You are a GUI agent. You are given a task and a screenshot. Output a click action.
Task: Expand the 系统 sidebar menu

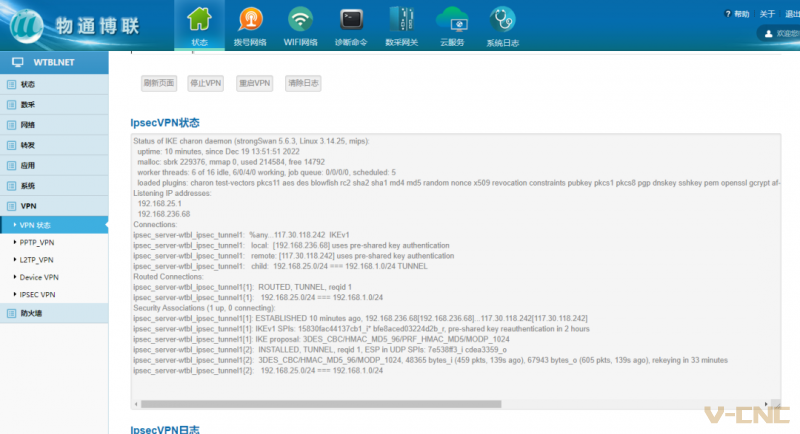[54, 186]
